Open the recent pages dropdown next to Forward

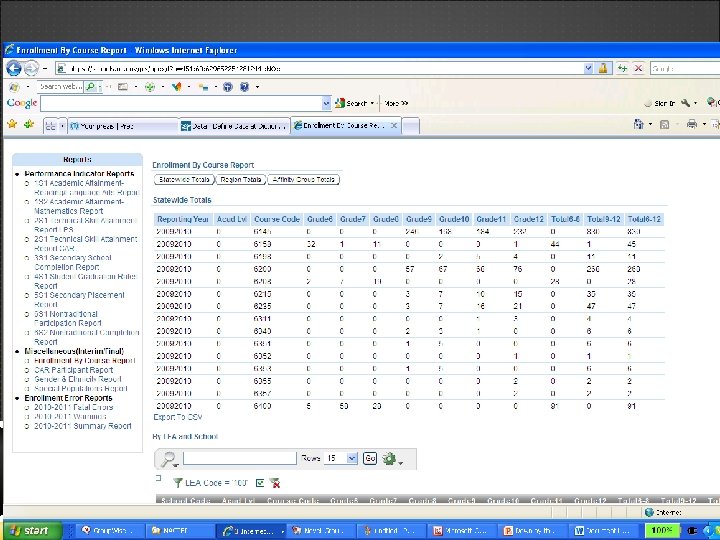pyautogui.click(x=45, y=68)
